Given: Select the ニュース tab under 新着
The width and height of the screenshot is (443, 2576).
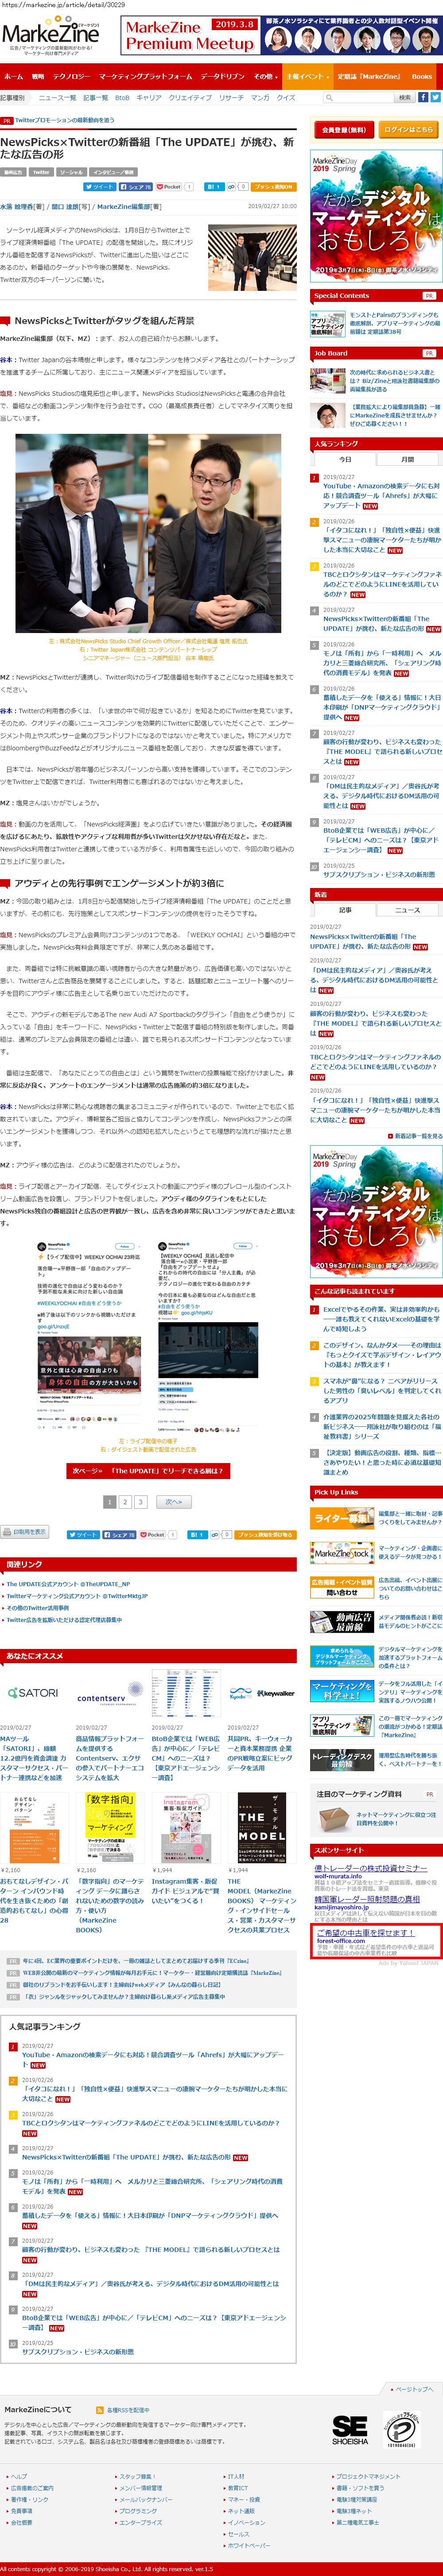Looking at the screenshot, I should 408,910.
